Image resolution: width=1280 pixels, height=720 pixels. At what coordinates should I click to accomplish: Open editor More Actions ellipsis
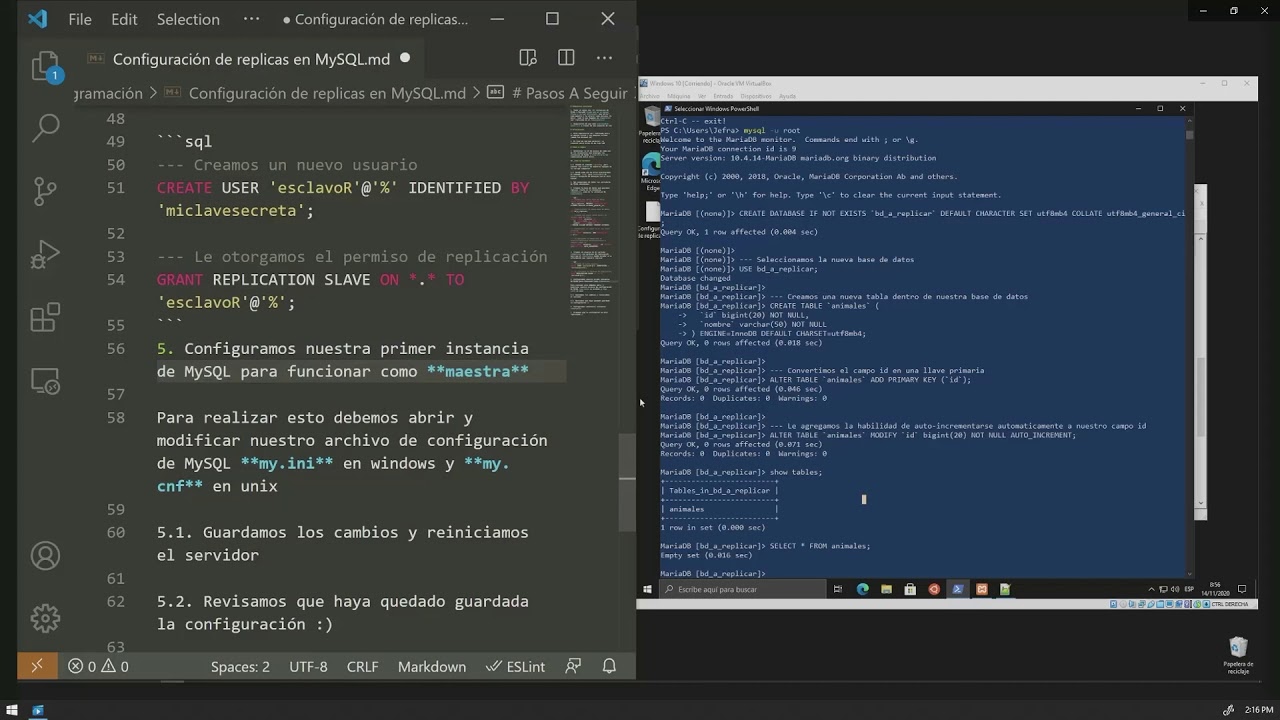pyautogui.click(x=604, y=58)
